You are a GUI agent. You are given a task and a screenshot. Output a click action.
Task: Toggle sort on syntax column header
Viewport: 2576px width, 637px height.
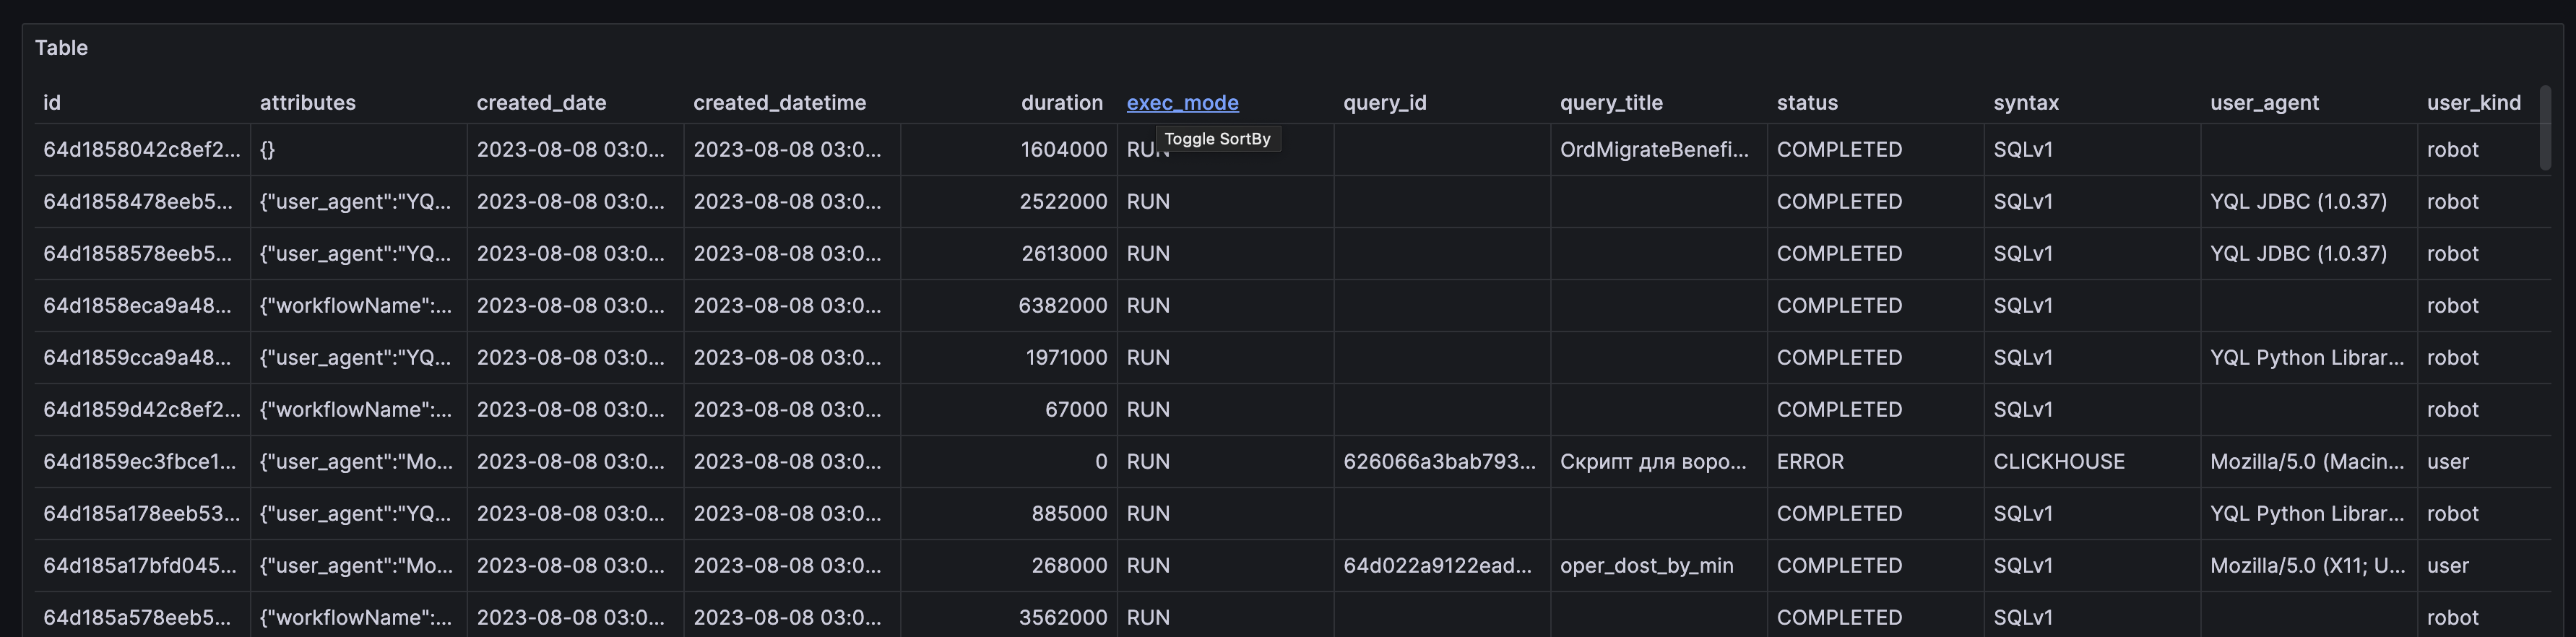pyautogui.click(x=2025, y=103)
